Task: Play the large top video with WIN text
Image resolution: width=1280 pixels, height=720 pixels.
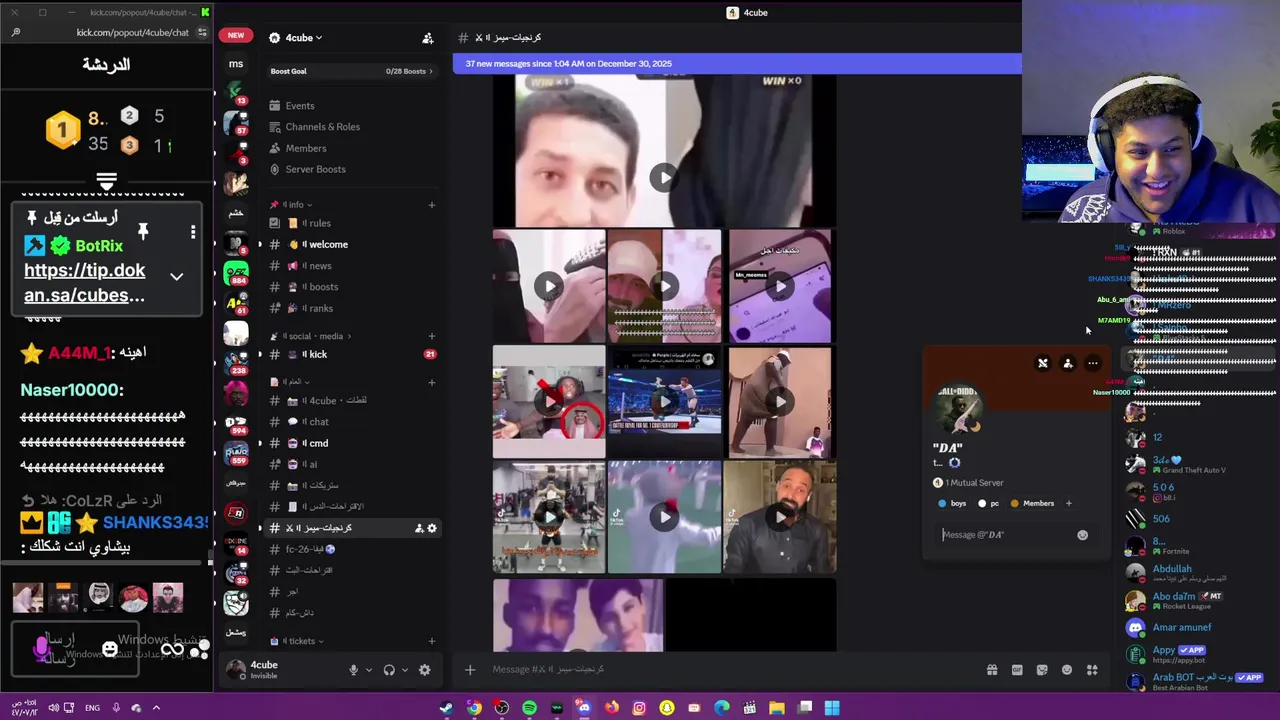Action: tap(664, 178)
